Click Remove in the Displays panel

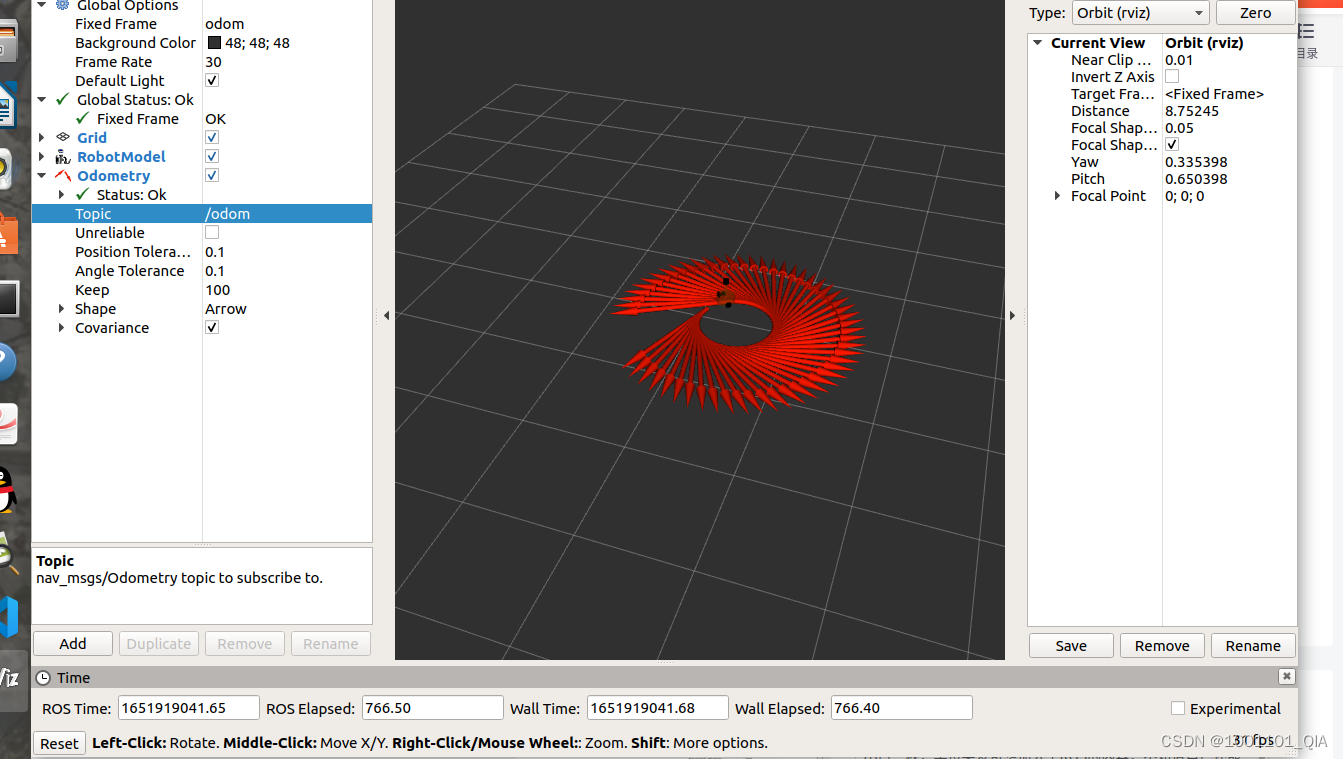[x=245, y=643]
